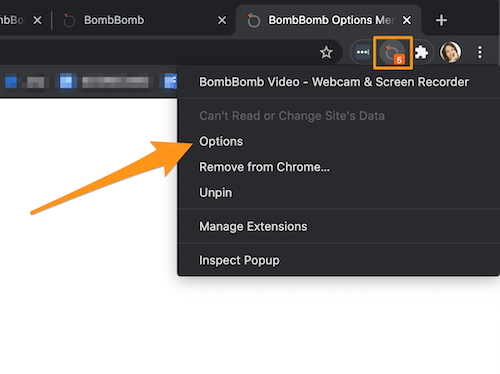Switch to the middle BombBomb tab
This screenshot has height=374, width=500.
coord(143,20)
